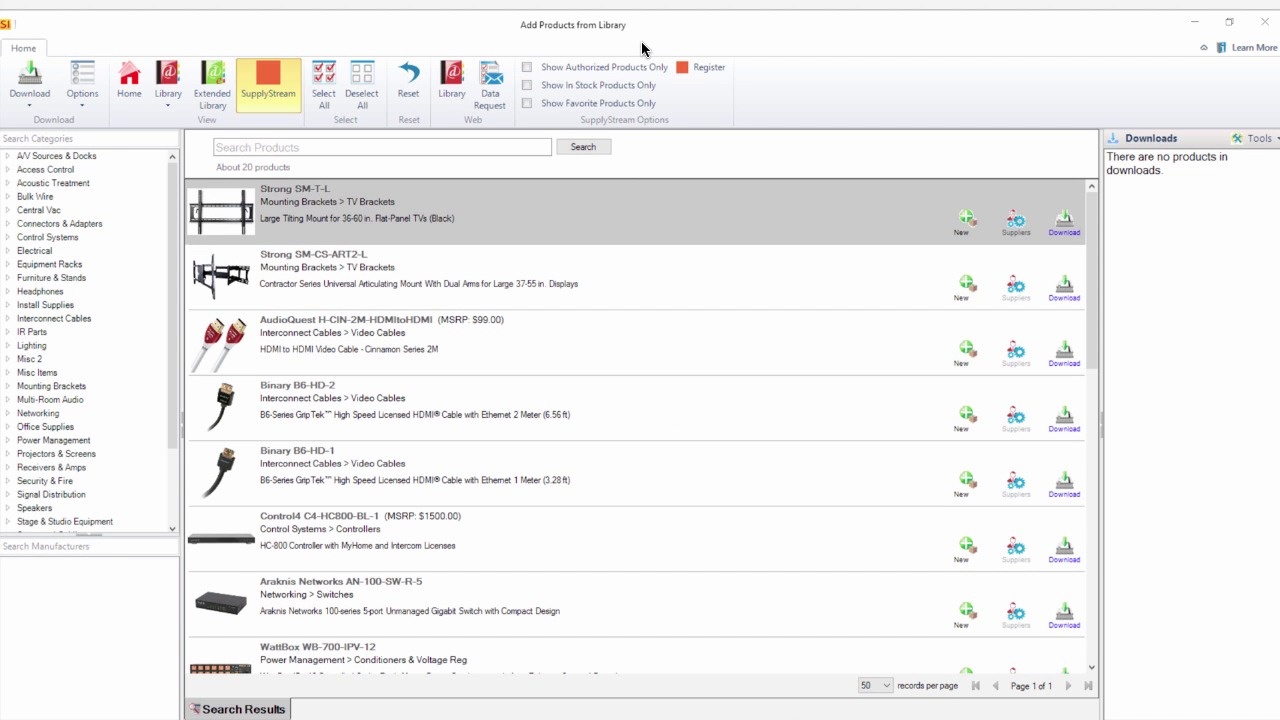Select the Speakers category

[x=34, y=508]
